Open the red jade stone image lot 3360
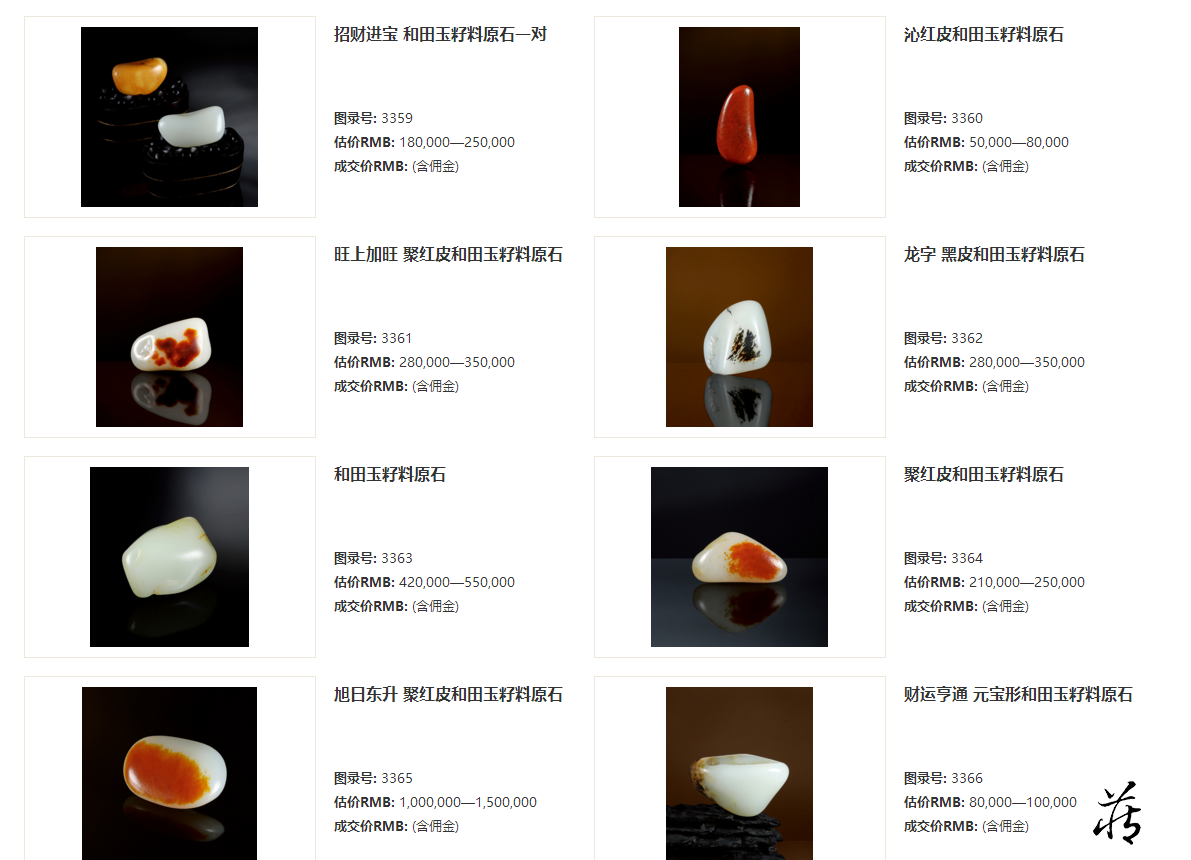This screenshot has height=860, width=1191. pyautogui.click(x=739, y=117)
